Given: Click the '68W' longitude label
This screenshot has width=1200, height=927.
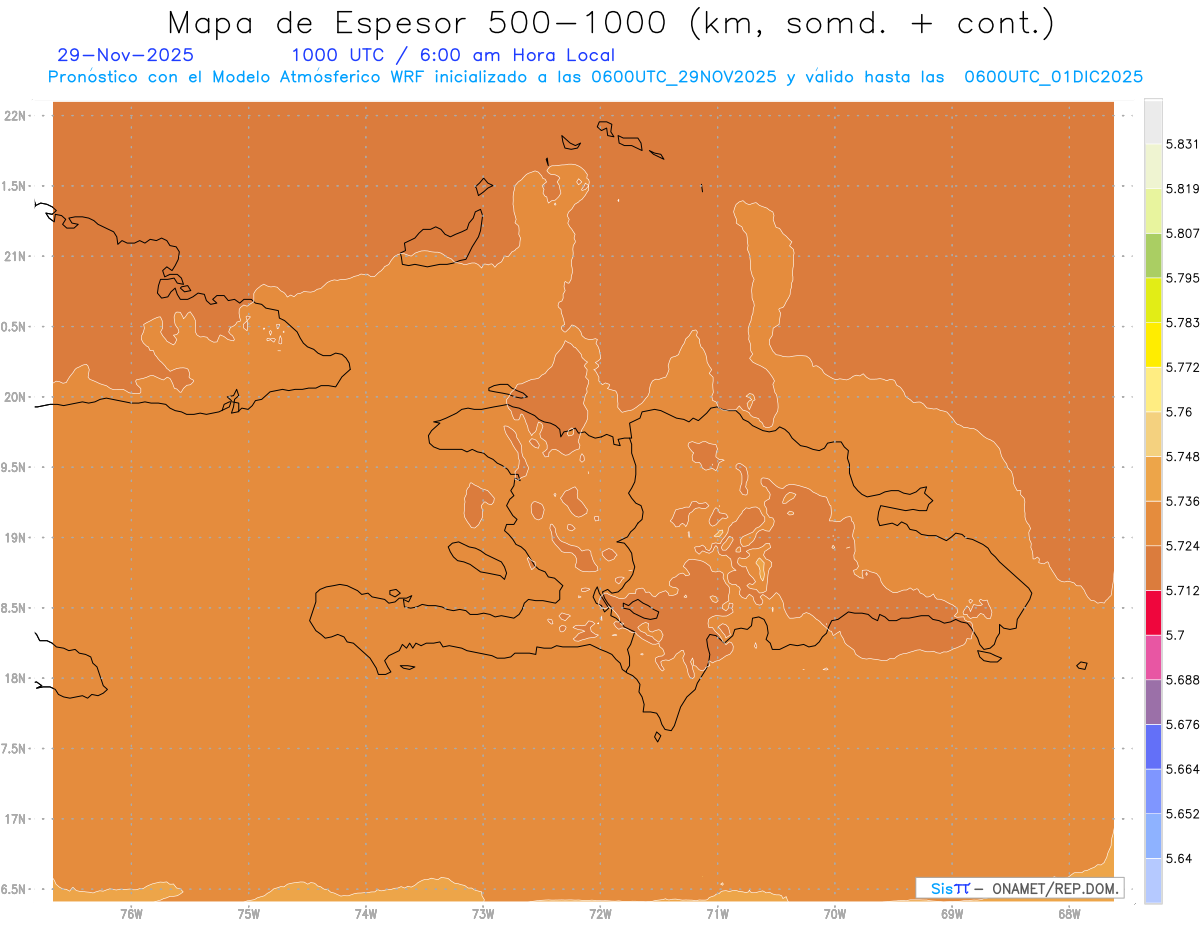Looking at the screenshot, I should pos(1069,914).
